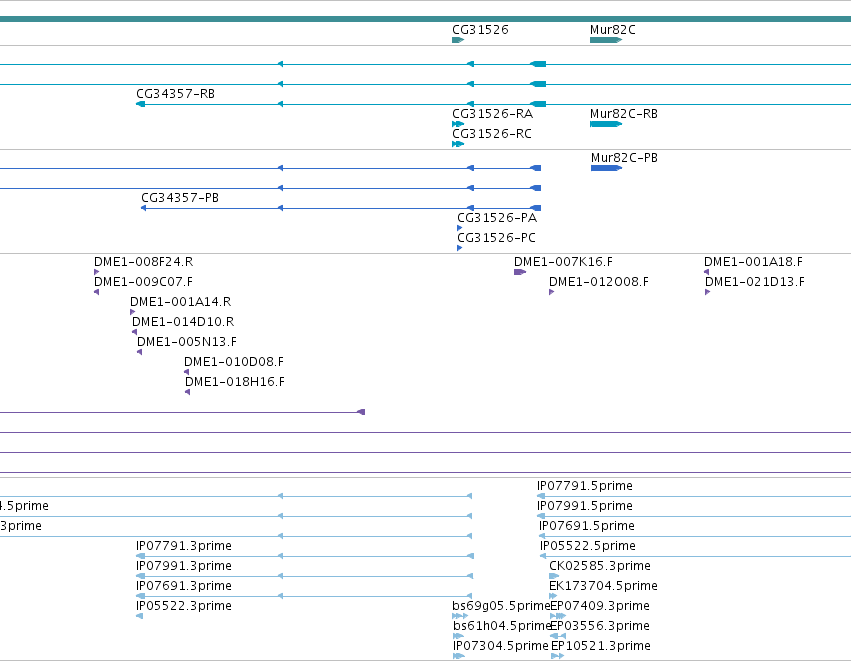Screen dimensions: 851x661
Task: Click the DME1-018H16.F arrowhead marker
Action: (188, 393)
